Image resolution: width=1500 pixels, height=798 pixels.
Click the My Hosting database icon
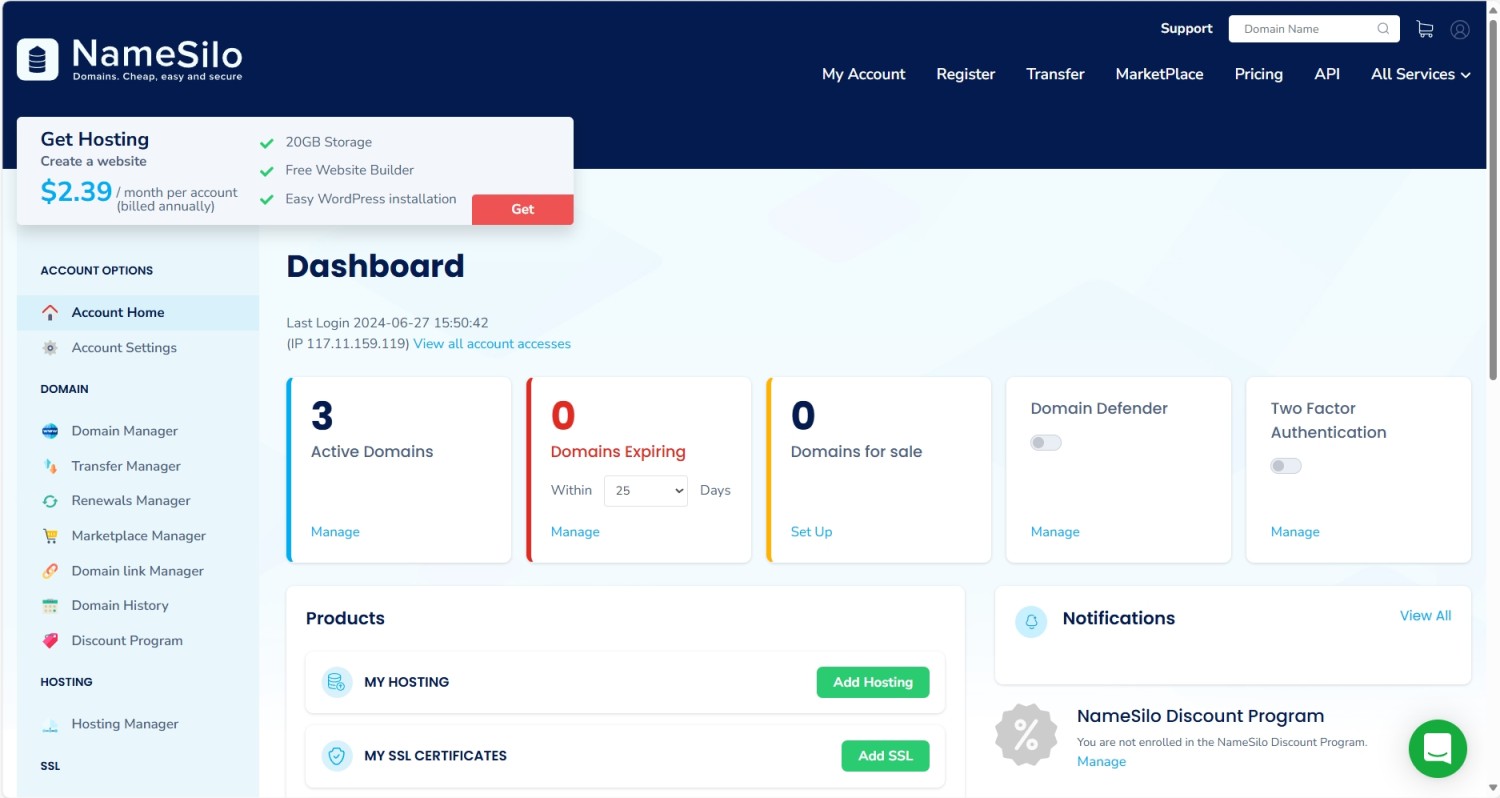[x=337, y=682]
